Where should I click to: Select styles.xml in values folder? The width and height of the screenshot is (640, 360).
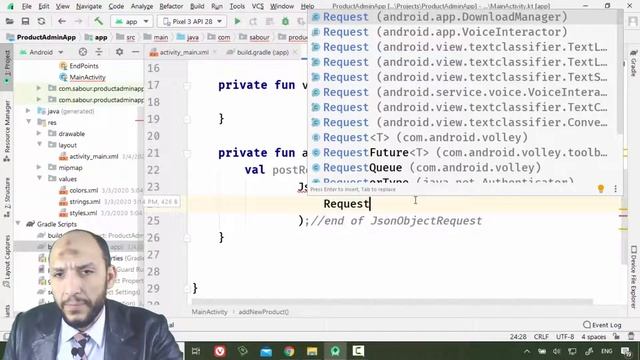pyautogui.click(x=83, y=213)
